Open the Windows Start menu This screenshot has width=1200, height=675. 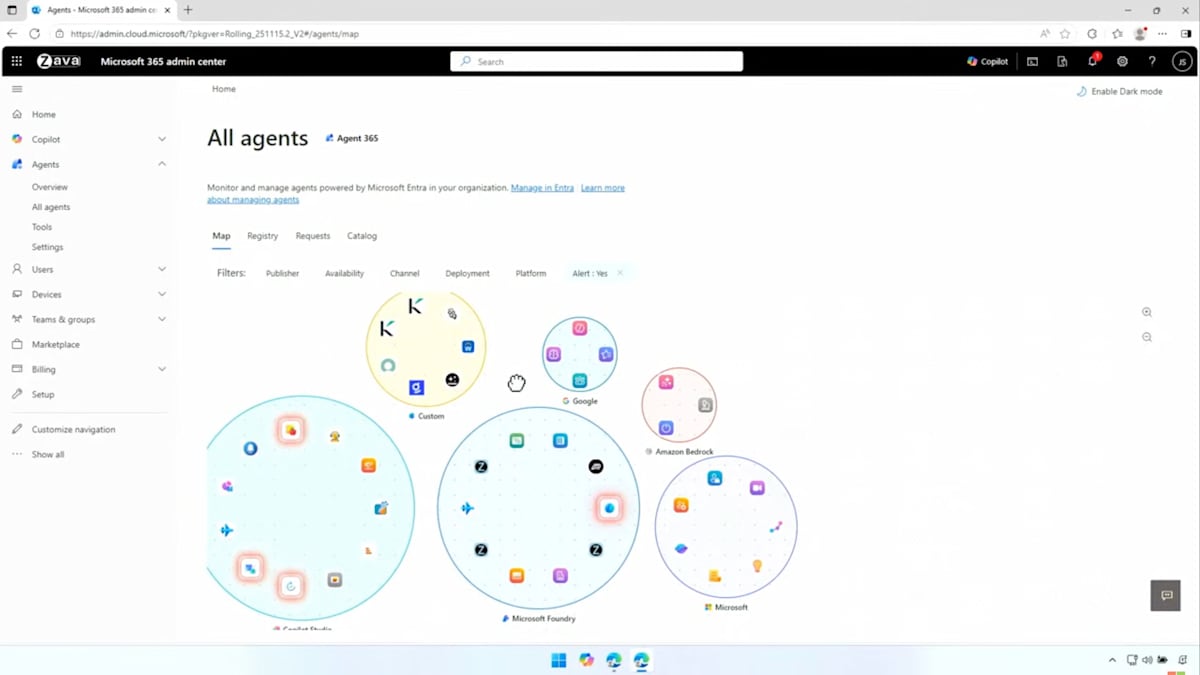(559, 660)
